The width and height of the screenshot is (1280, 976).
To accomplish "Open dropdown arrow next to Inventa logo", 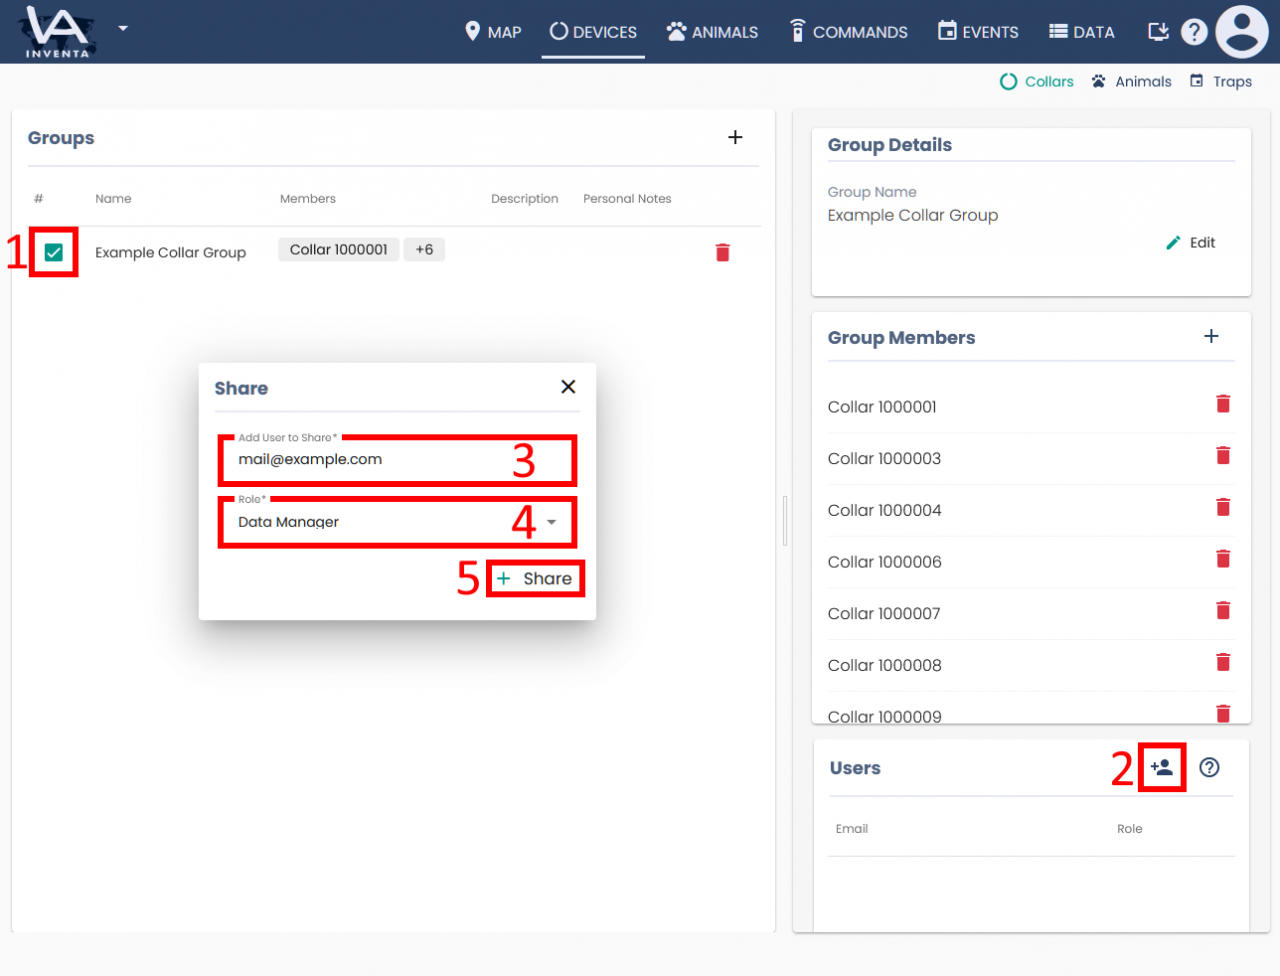I will [123, 28].
